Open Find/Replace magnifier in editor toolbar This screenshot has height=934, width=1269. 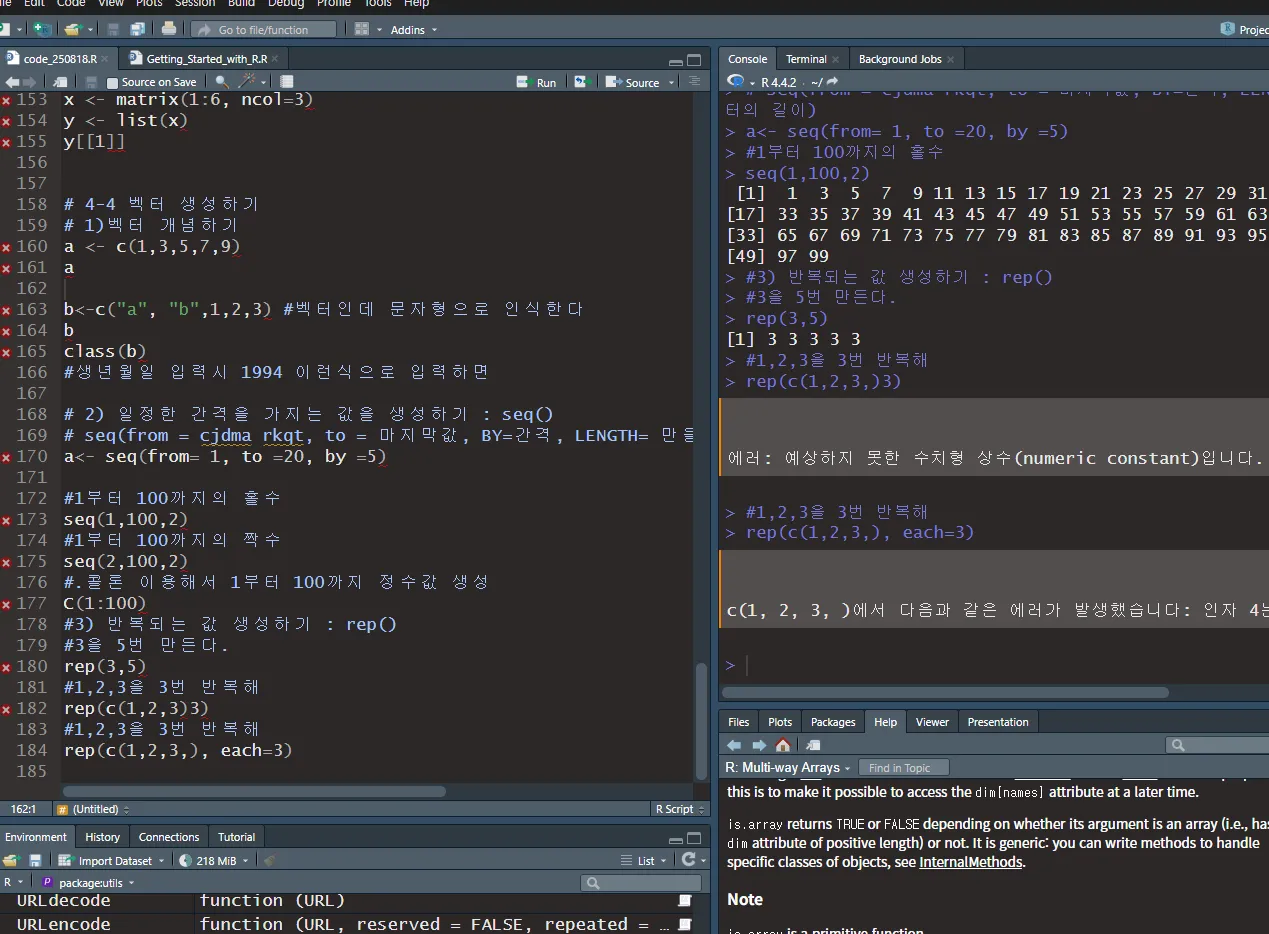[222, 82]
